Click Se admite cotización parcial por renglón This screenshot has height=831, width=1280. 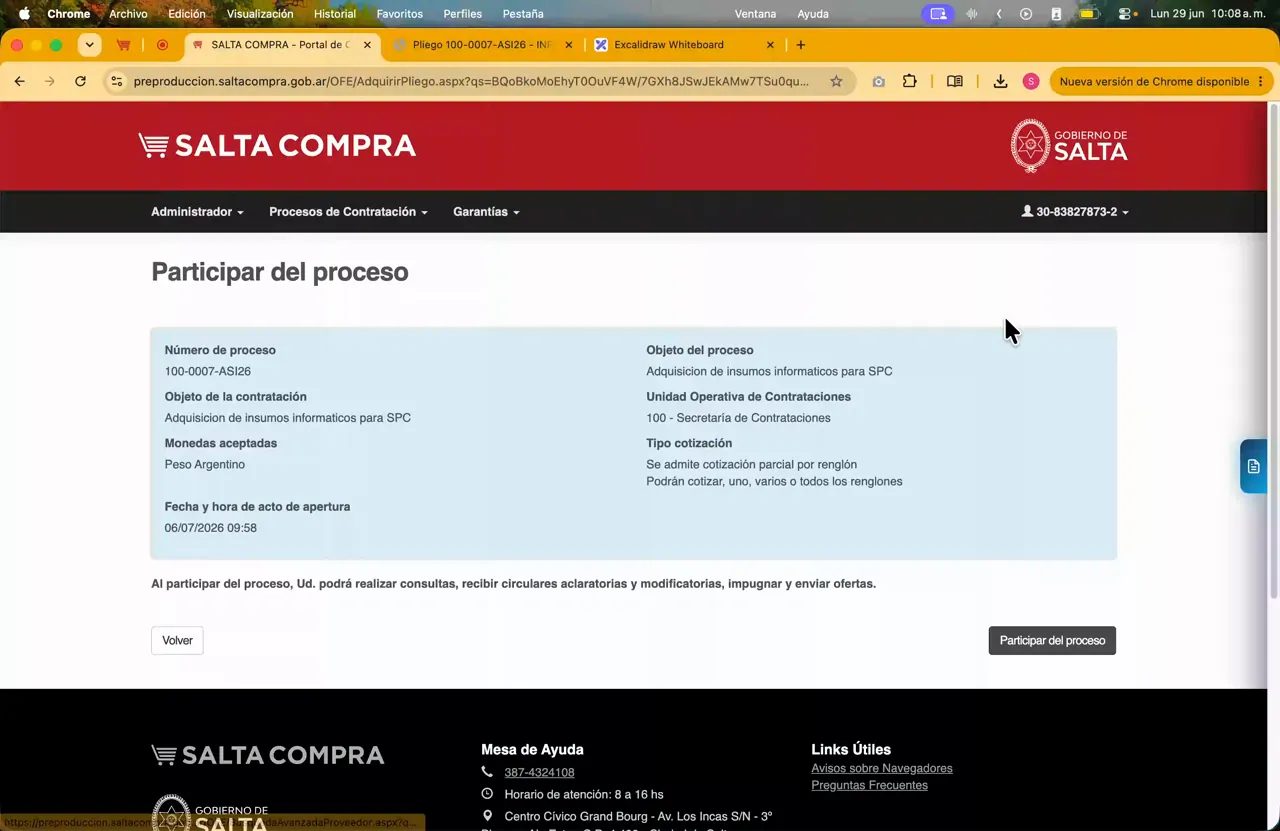pyautogui.click(x=751, y=464)
